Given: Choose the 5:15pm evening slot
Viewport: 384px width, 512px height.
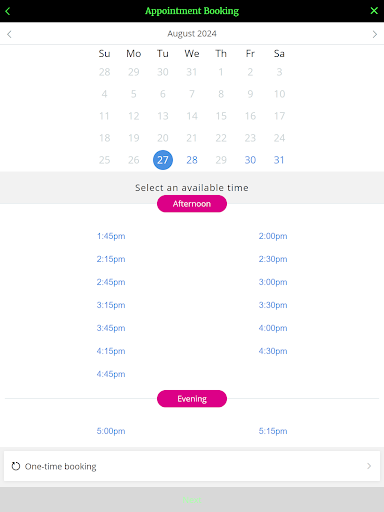Looking at the screenshot, I should (273, 431).
